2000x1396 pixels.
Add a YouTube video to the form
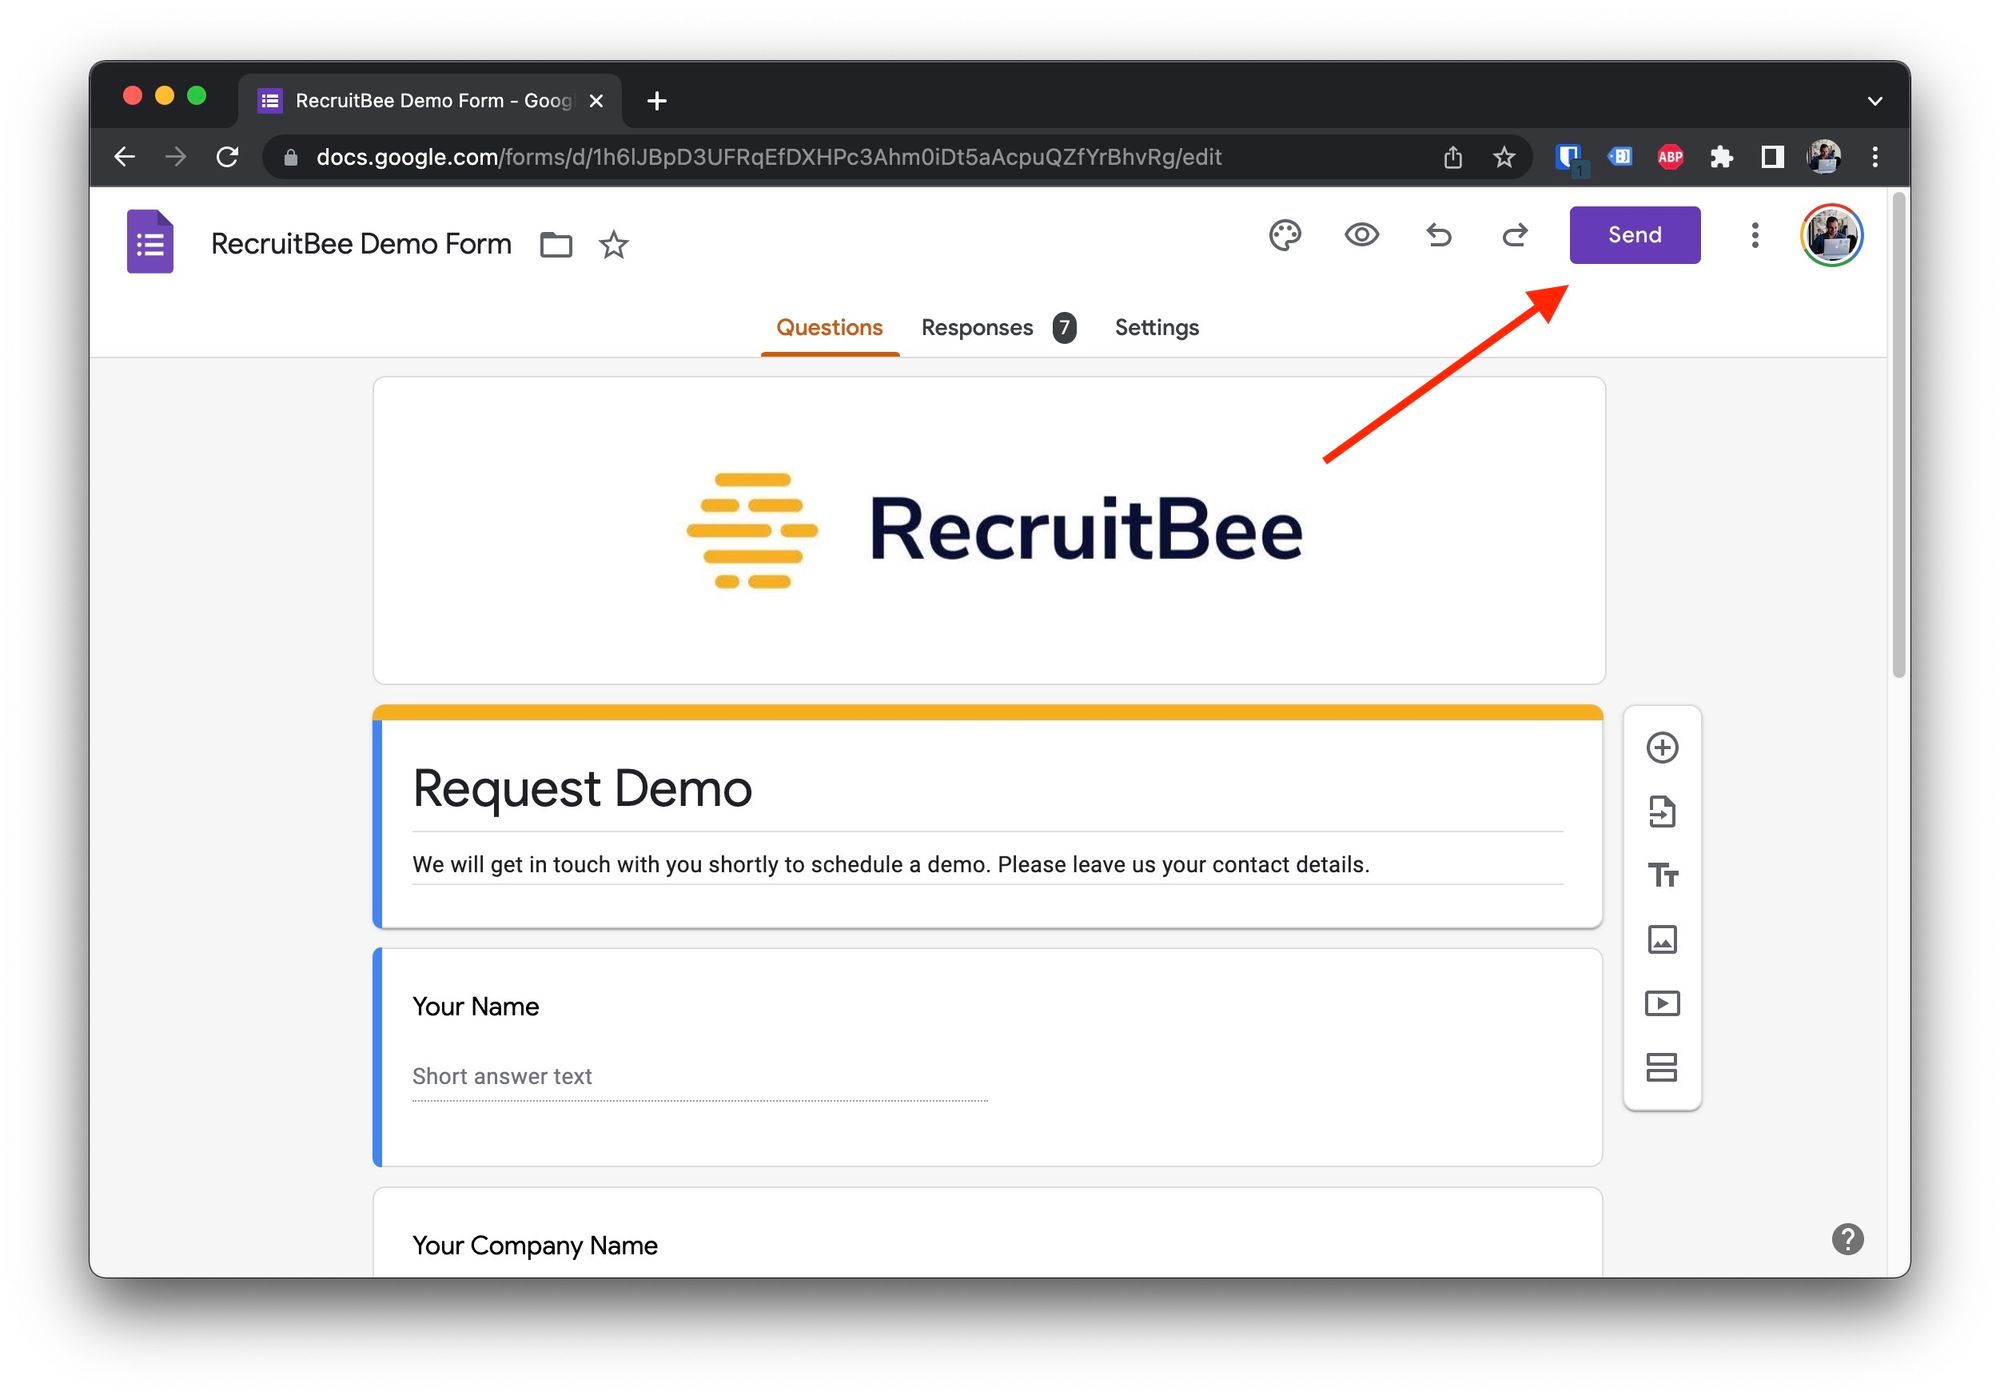1662,1003
